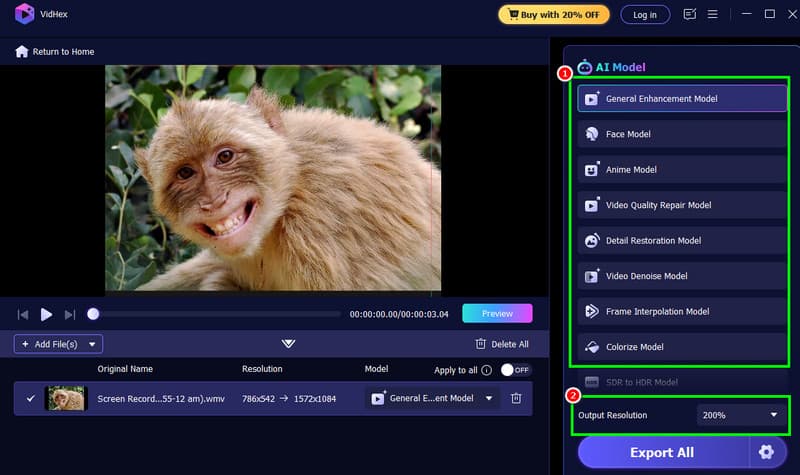Collapse the file list with the down chevron

[288, 344]
